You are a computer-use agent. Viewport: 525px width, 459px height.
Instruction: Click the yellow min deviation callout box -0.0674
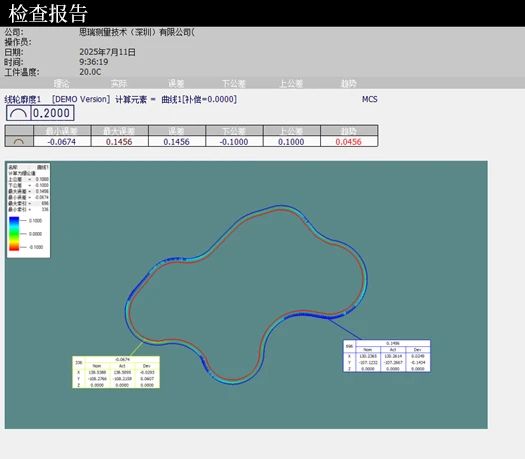tap(116, 372)
